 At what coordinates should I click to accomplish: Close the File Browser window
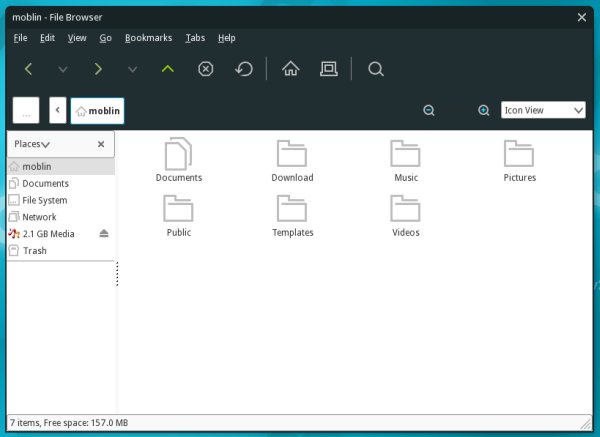click(x=582, y=17)
